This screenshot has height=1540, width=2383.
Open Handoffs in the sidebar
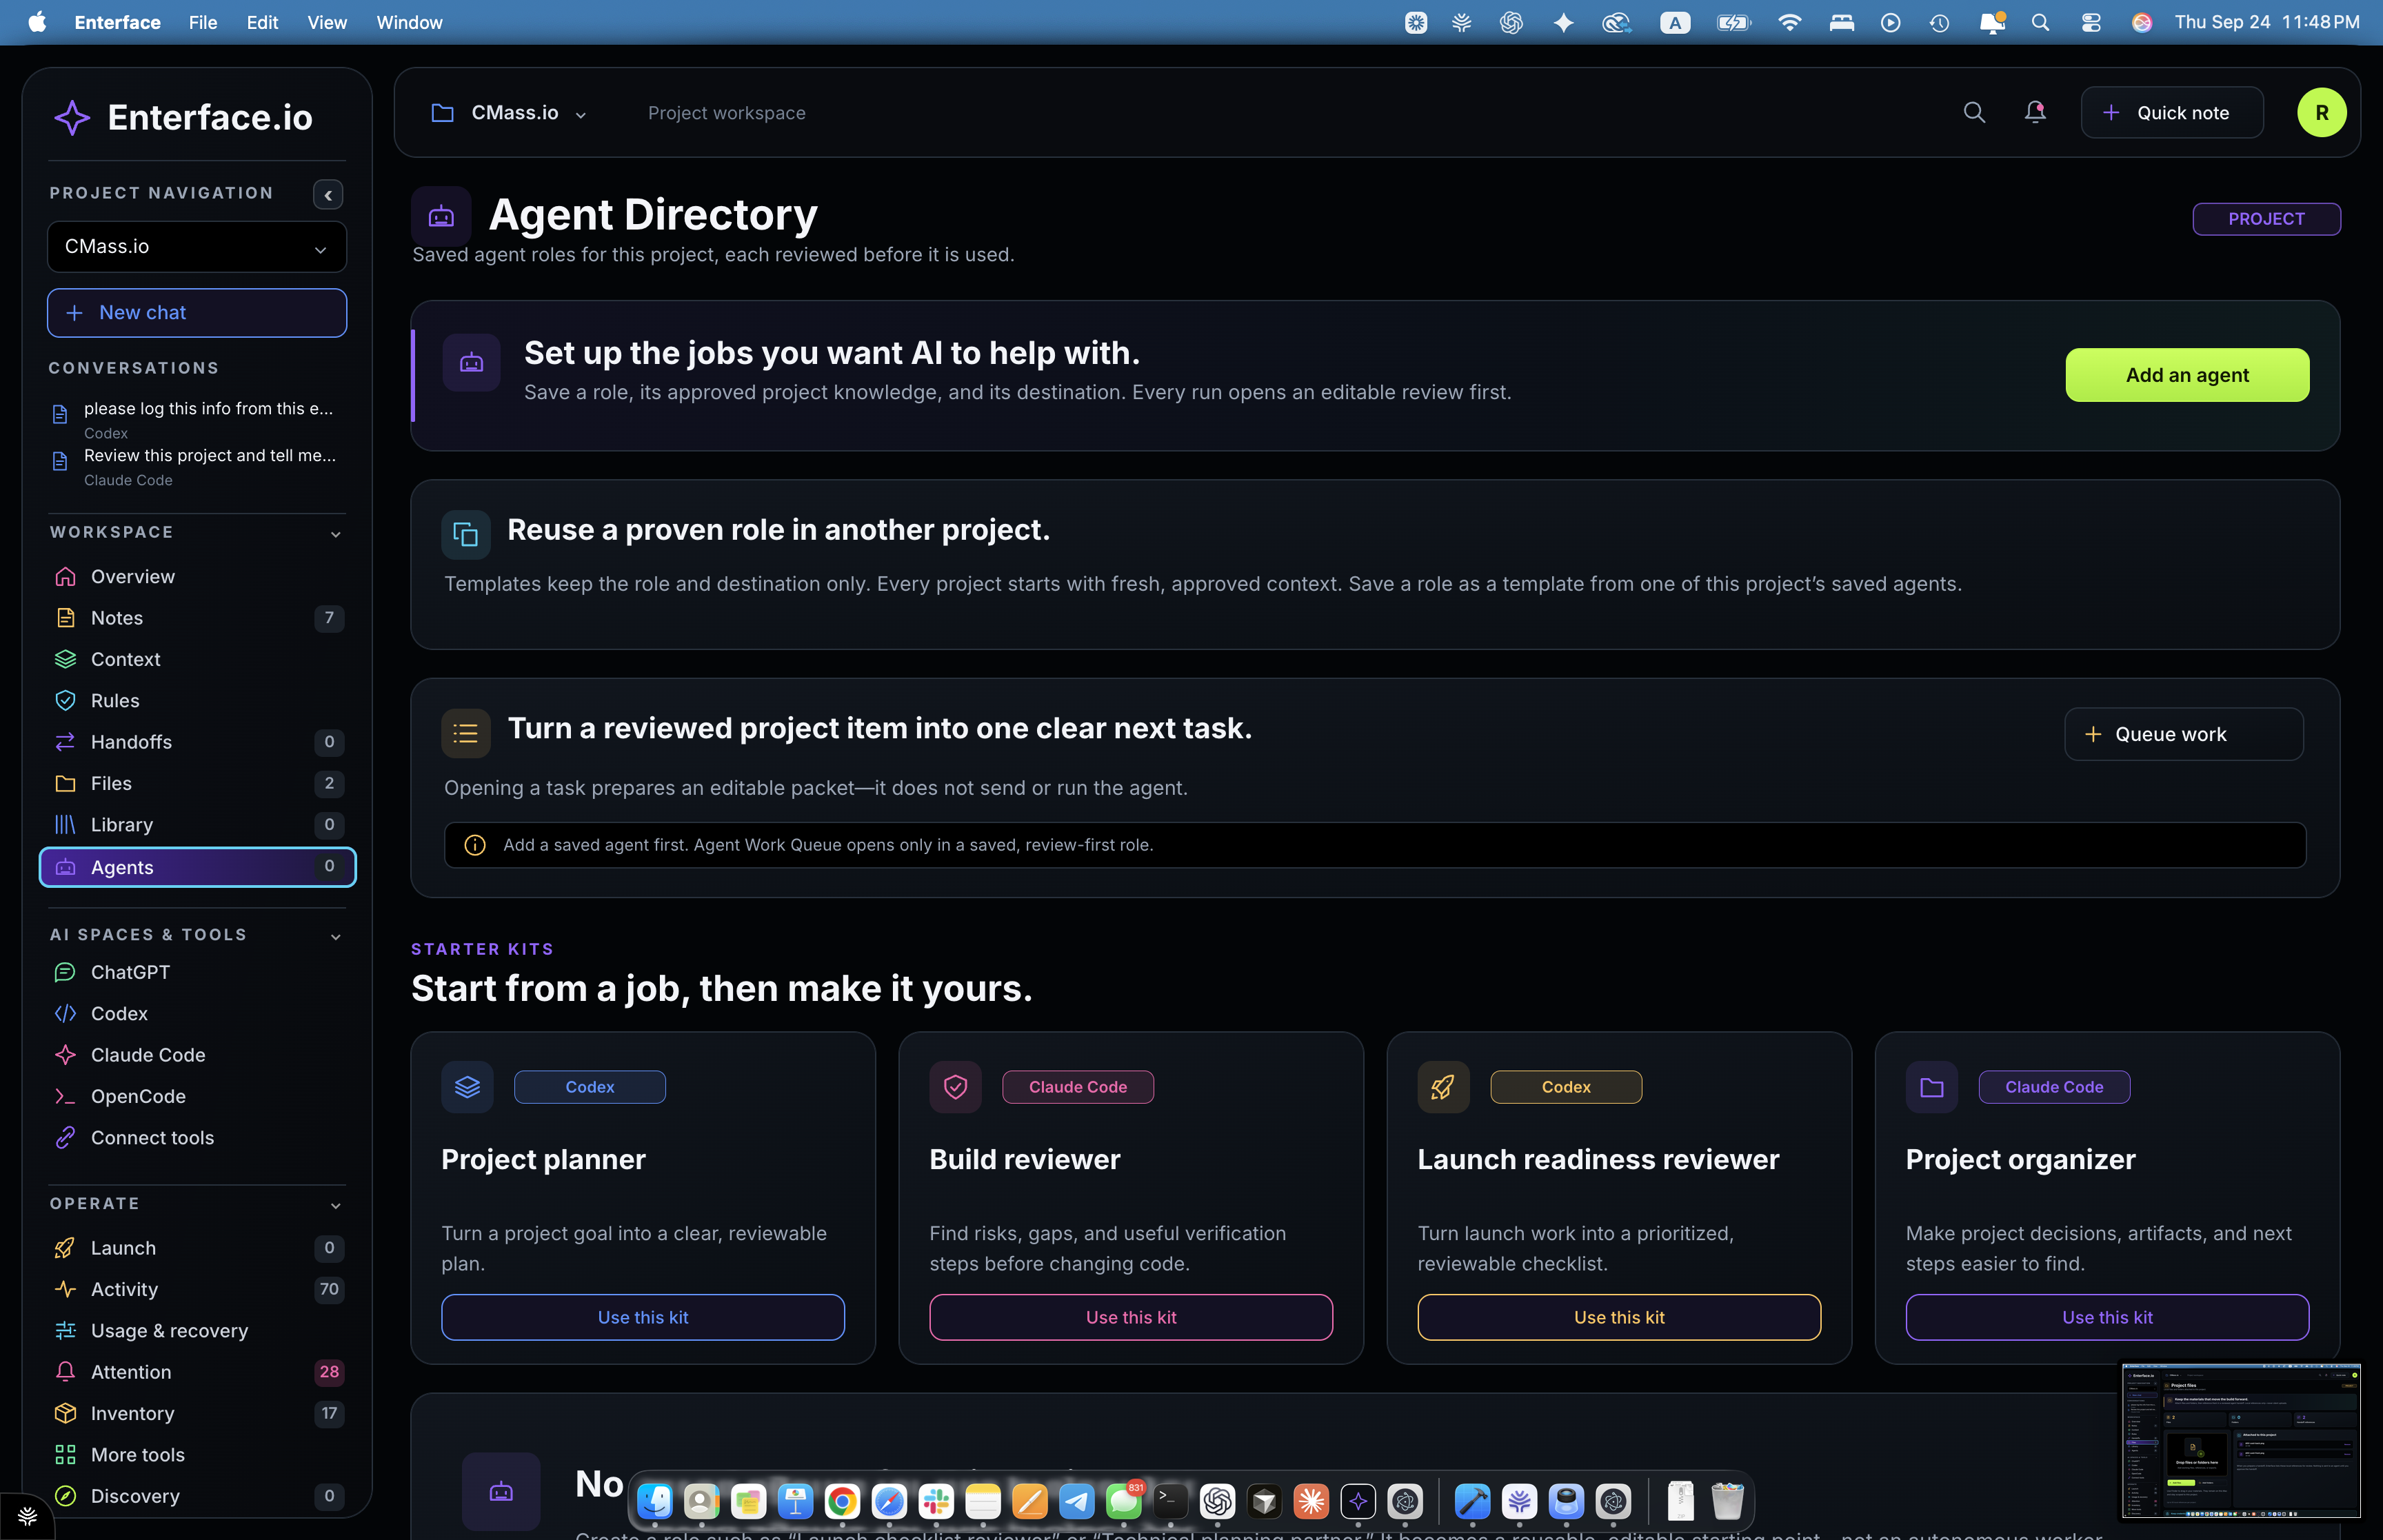point(196,742)
